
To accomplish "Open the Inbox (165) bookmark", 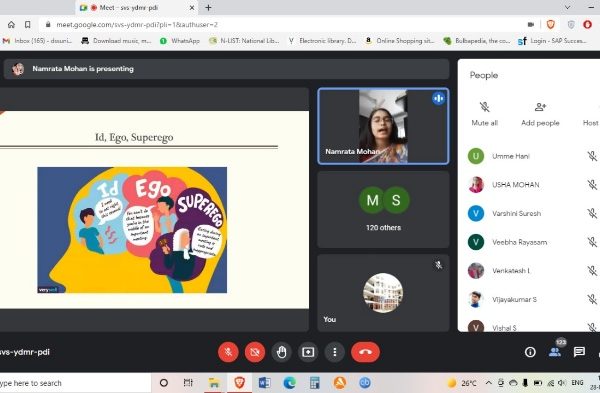I will [x=38, y=41].
